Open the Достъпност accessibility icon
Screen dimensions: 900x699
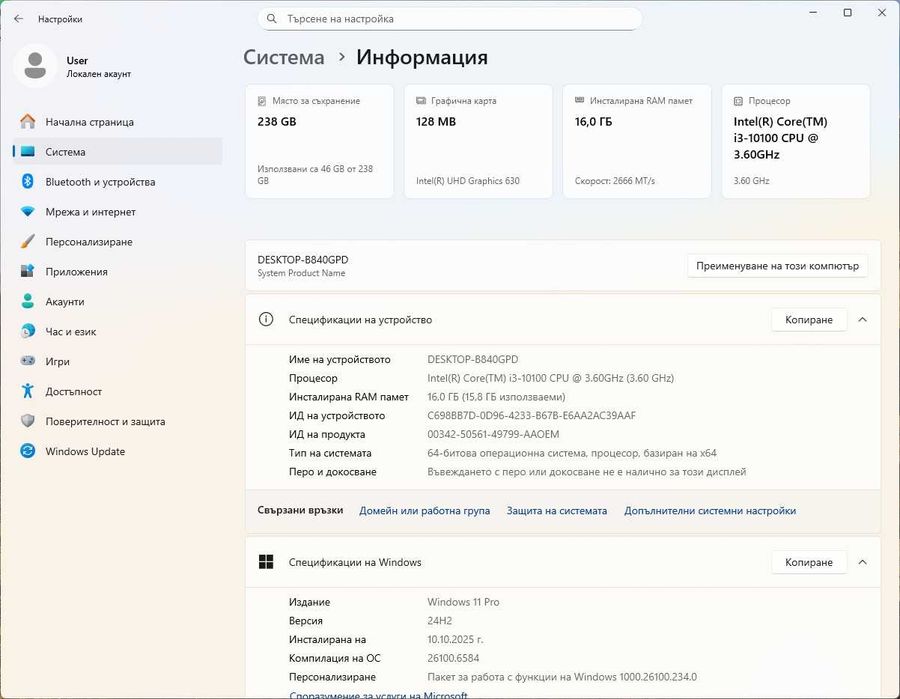click(28, 391)
